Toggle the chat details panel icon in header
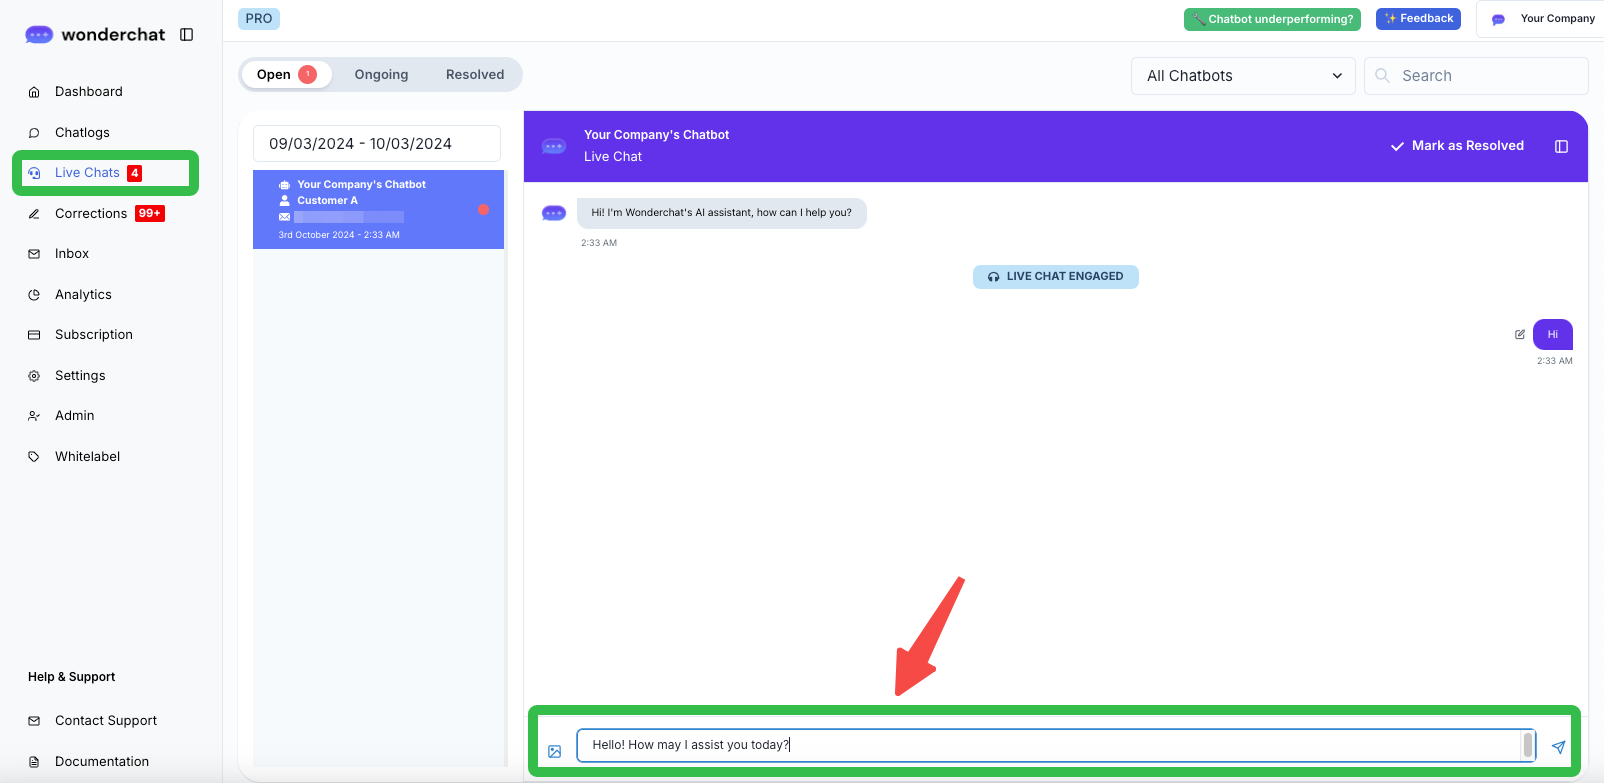The width and height of the screenshot is (1604, 783). [1561, 146]
